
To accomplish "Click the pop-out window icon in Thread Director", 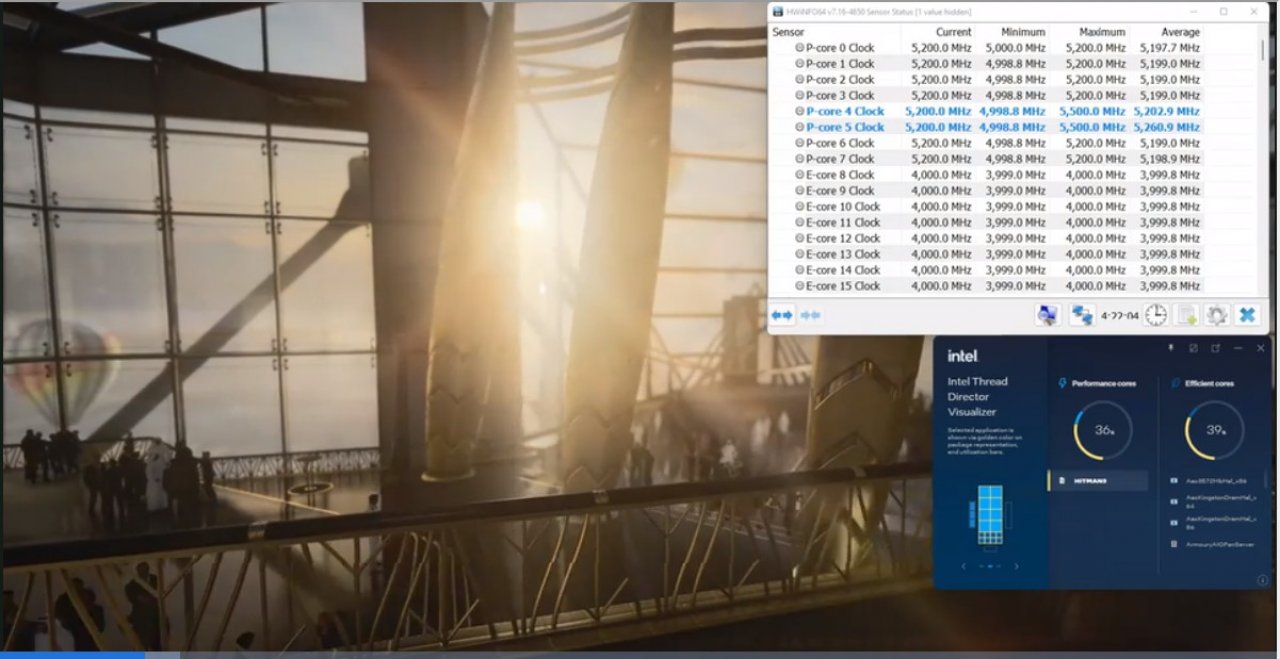I will [1215, 348].
